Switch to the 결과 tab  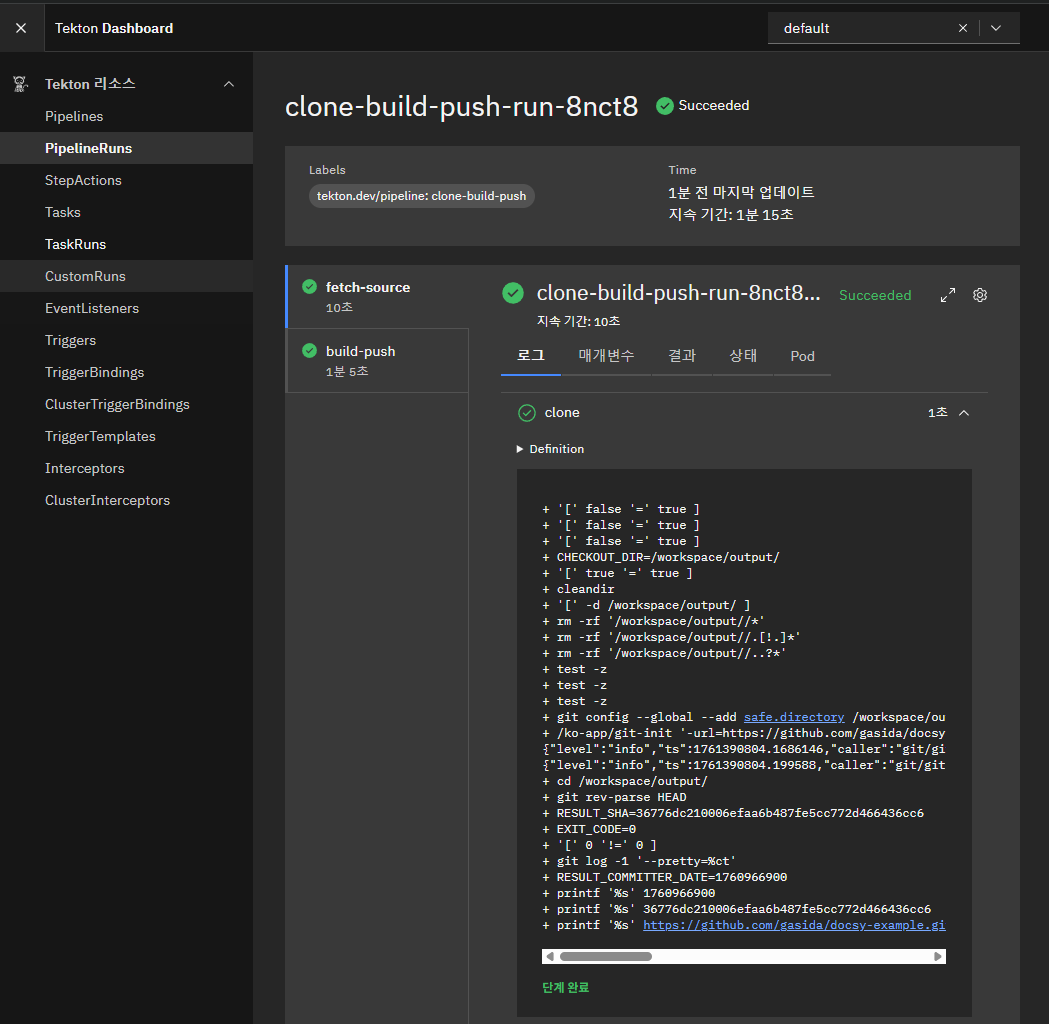coord(682,356)
